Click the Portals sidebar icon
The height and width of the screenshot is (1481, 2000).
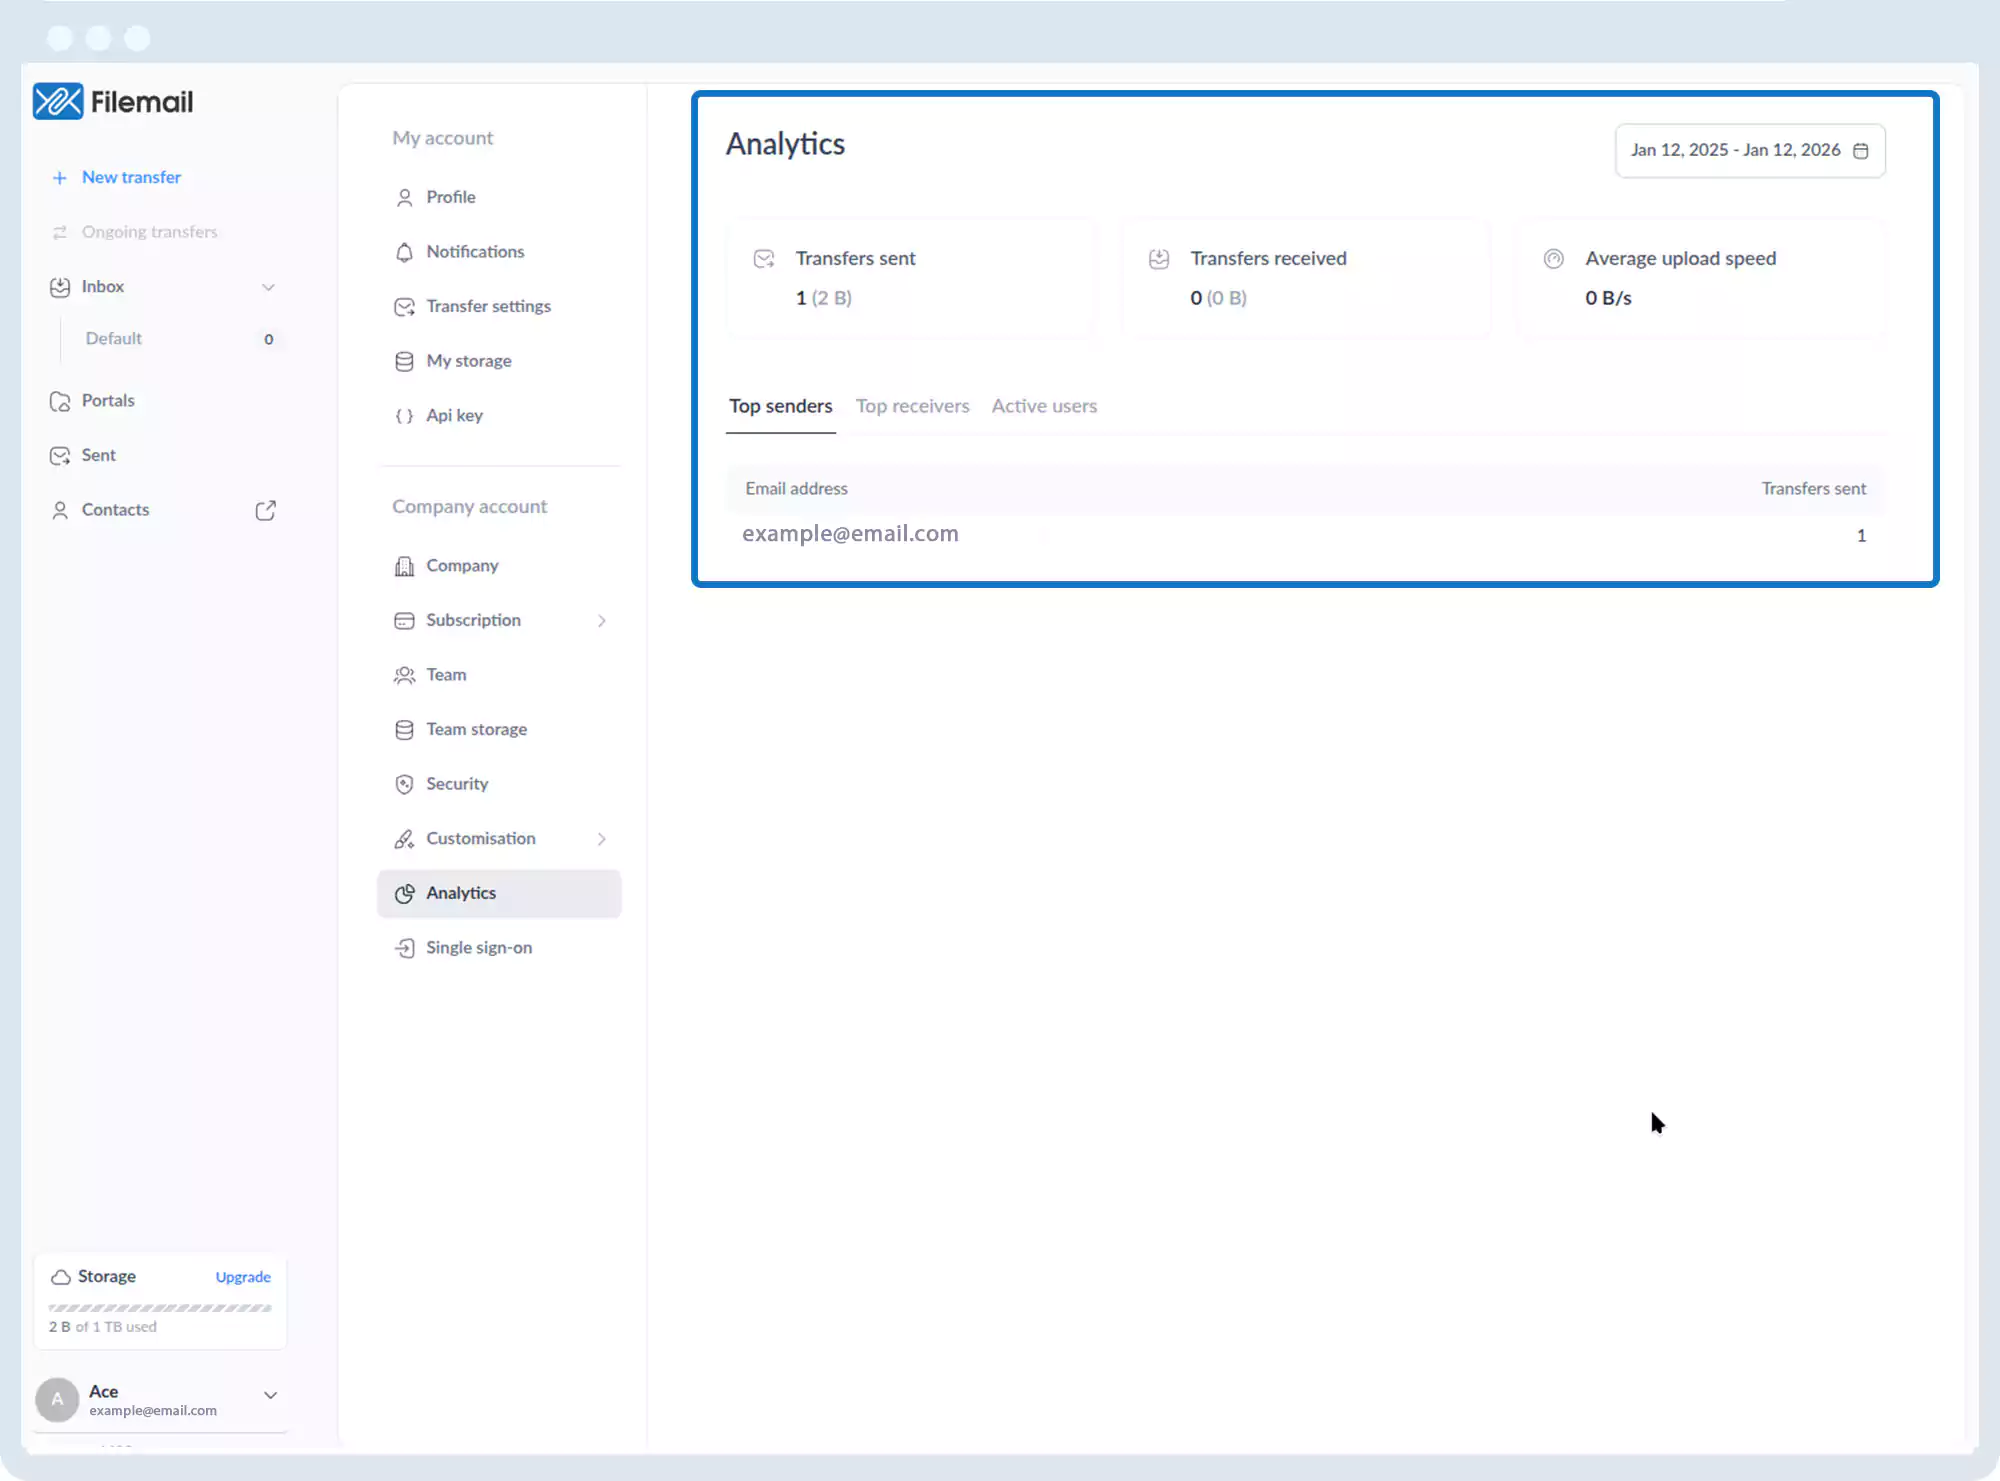[x=60, y=401]
